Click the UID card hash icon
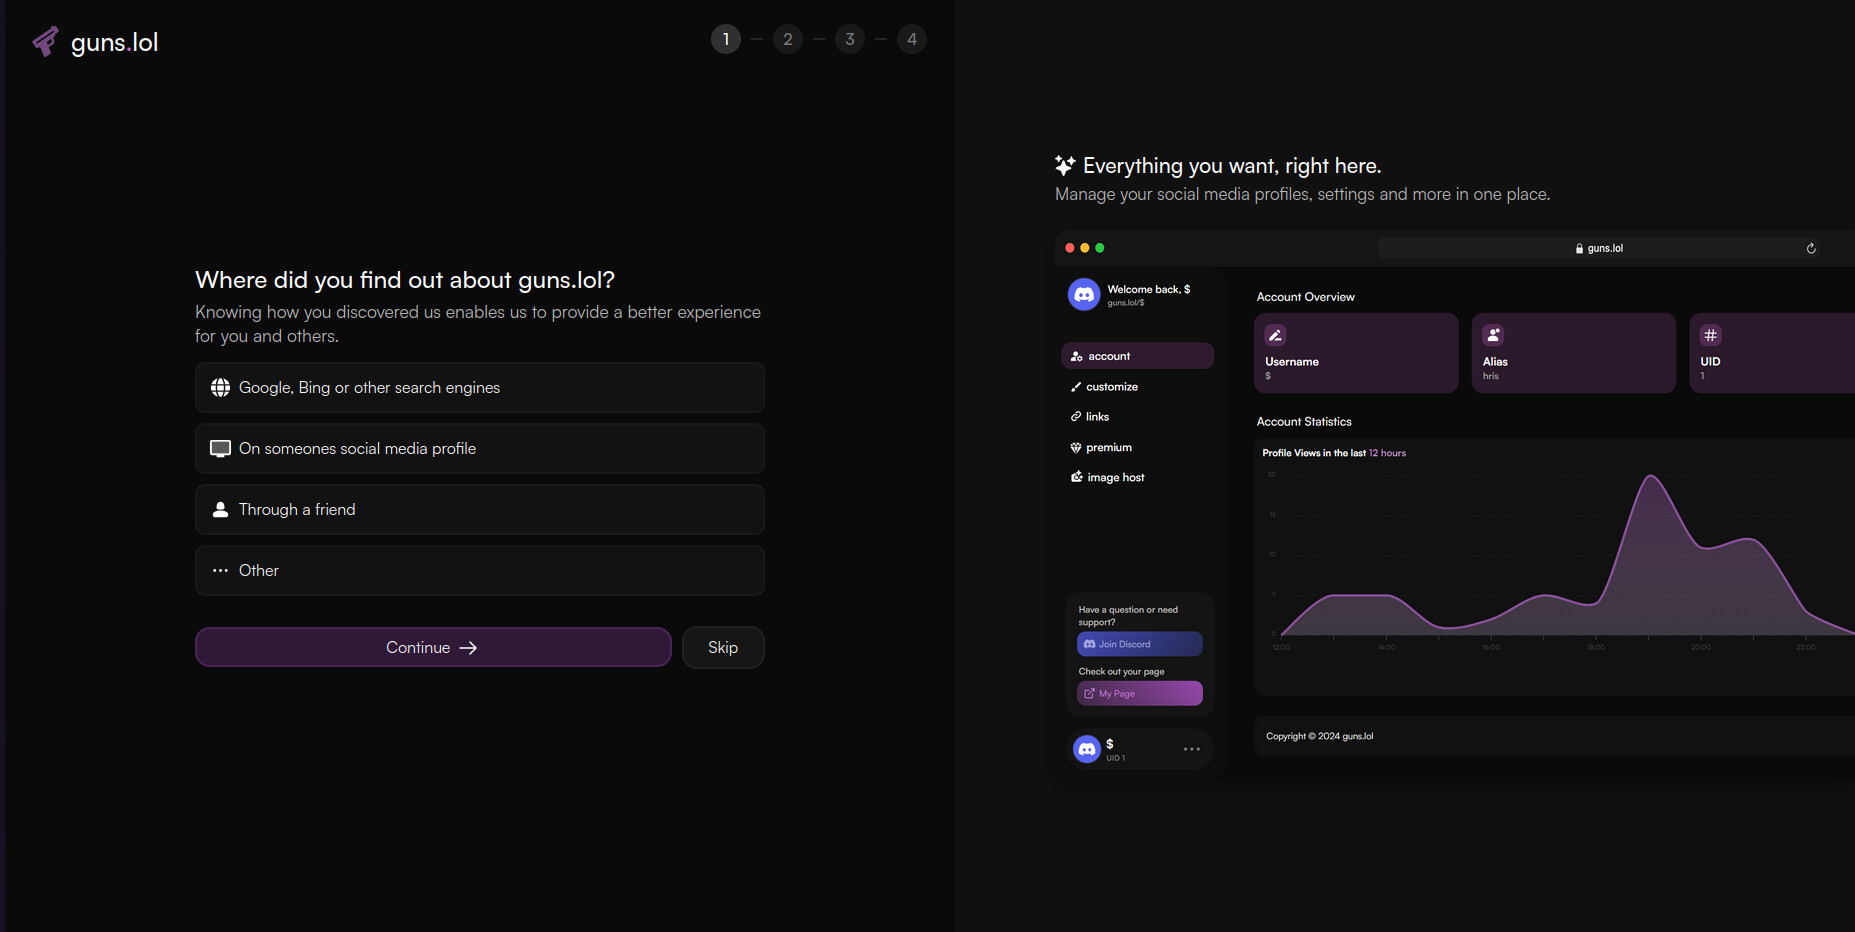This screenshot has width=1855, height=932. point(1711,335)
